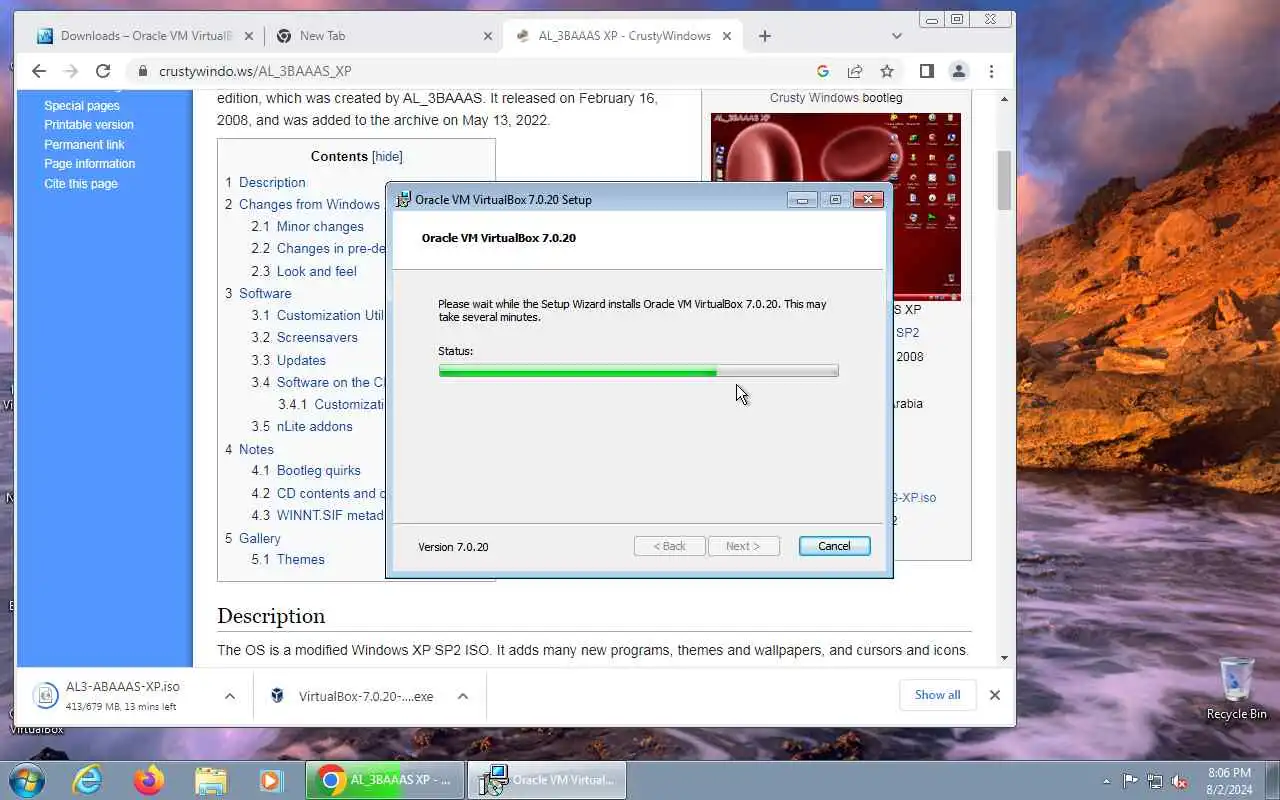
Task: Open AL3-ABAAAS-XP.iso download item
Action: click(x=122, y=696)
